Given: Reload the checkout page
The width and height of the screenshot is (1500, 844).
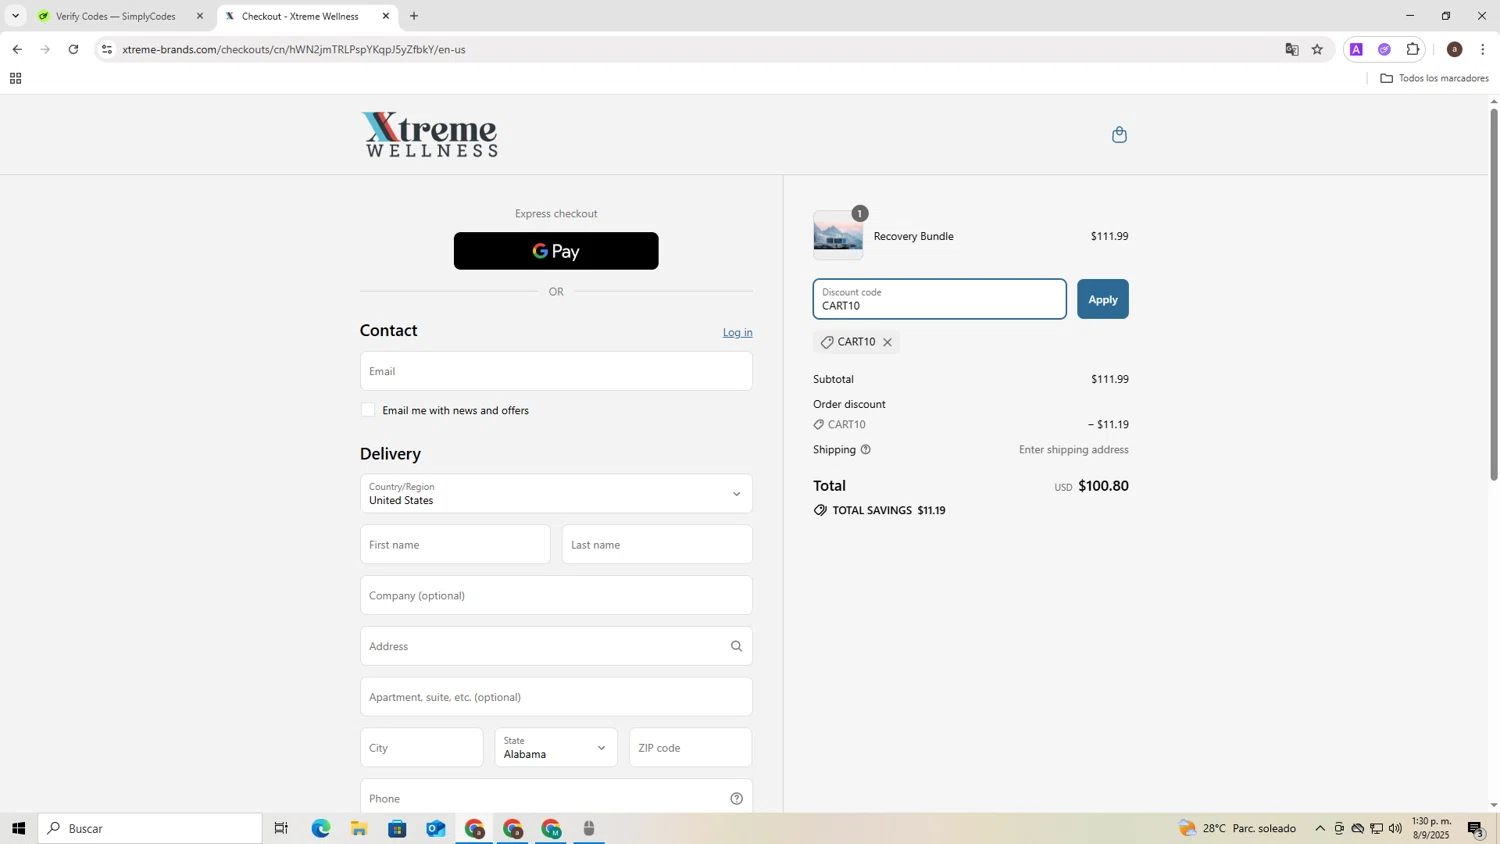Looking at the screenshot, I should tap(73, 49).
